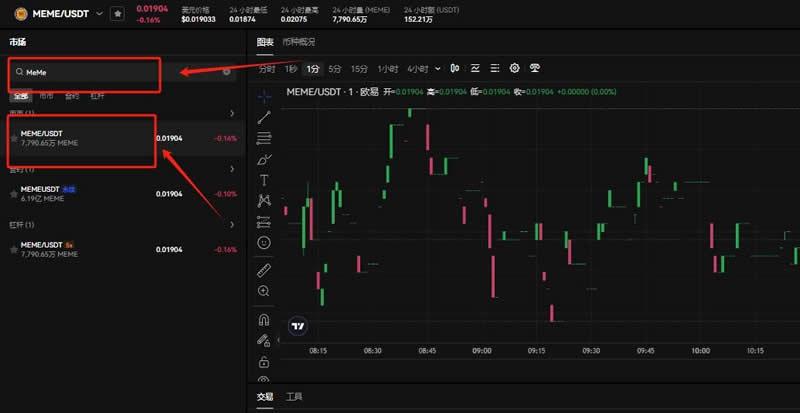Image resolution: width=800 pixels, height=413 pixels.
Task: Select the 1秒 timeframe
Action: point(291,68)
